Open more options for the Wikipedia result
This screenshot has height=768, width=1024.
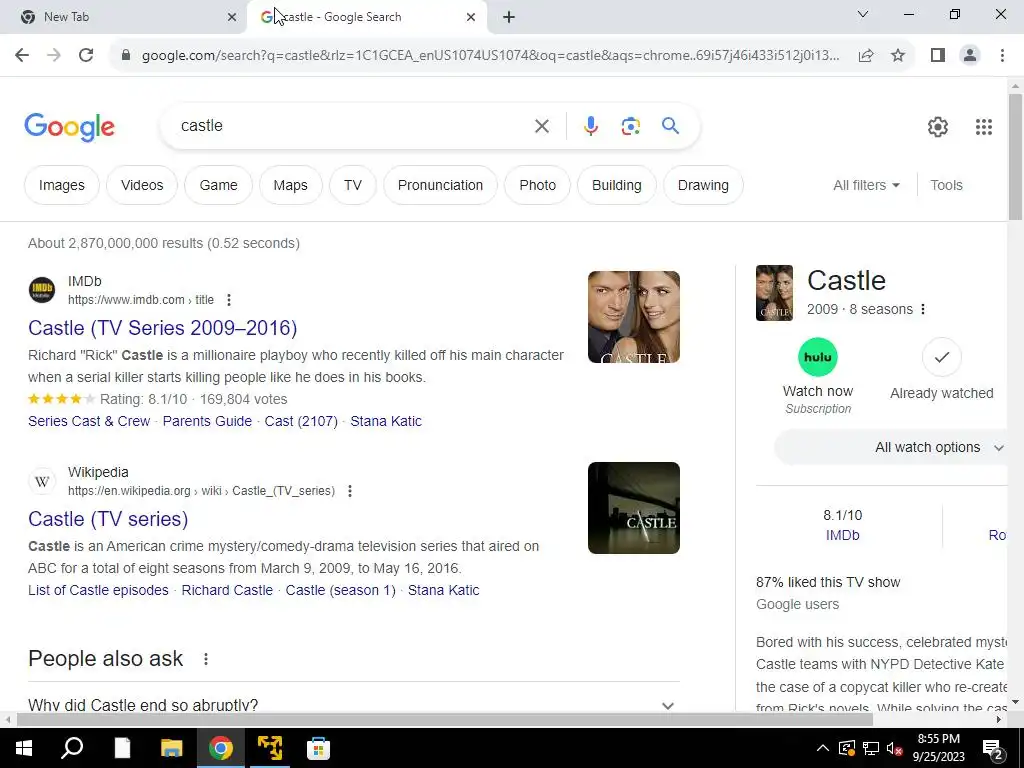click(x=350, y=491)
